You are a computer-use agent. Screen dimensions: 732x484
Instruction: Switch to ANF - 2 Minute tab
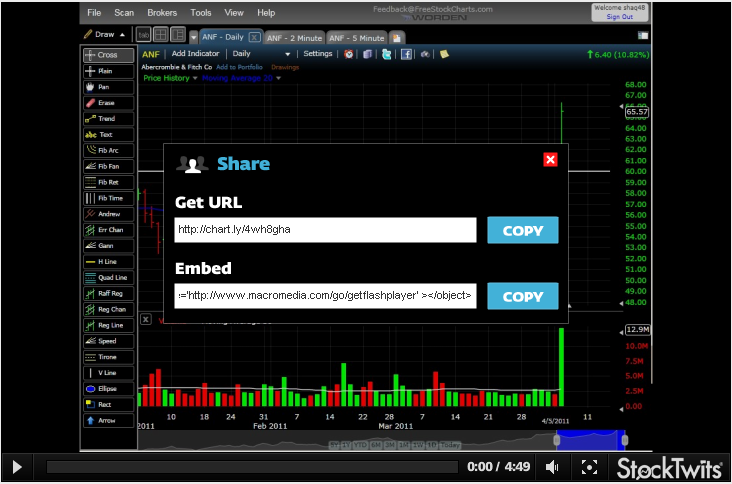pos(294,38)
